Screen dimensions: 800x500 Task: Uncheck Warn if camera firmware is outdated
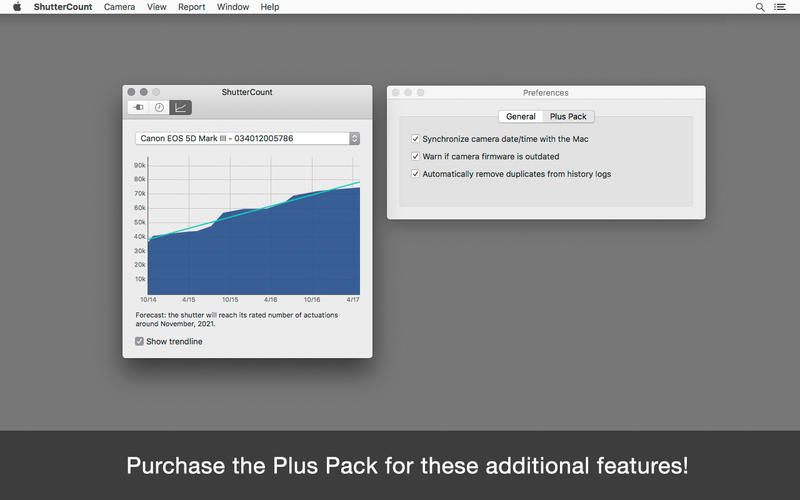[416, 156]
